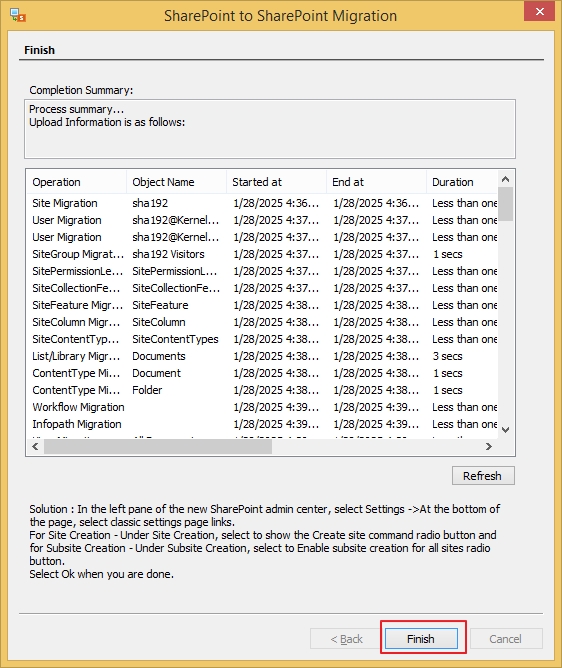Image resolution: width=562 pixels, height=668 pixels.
Task: Click the Refresh button
Action: [483, 475]
